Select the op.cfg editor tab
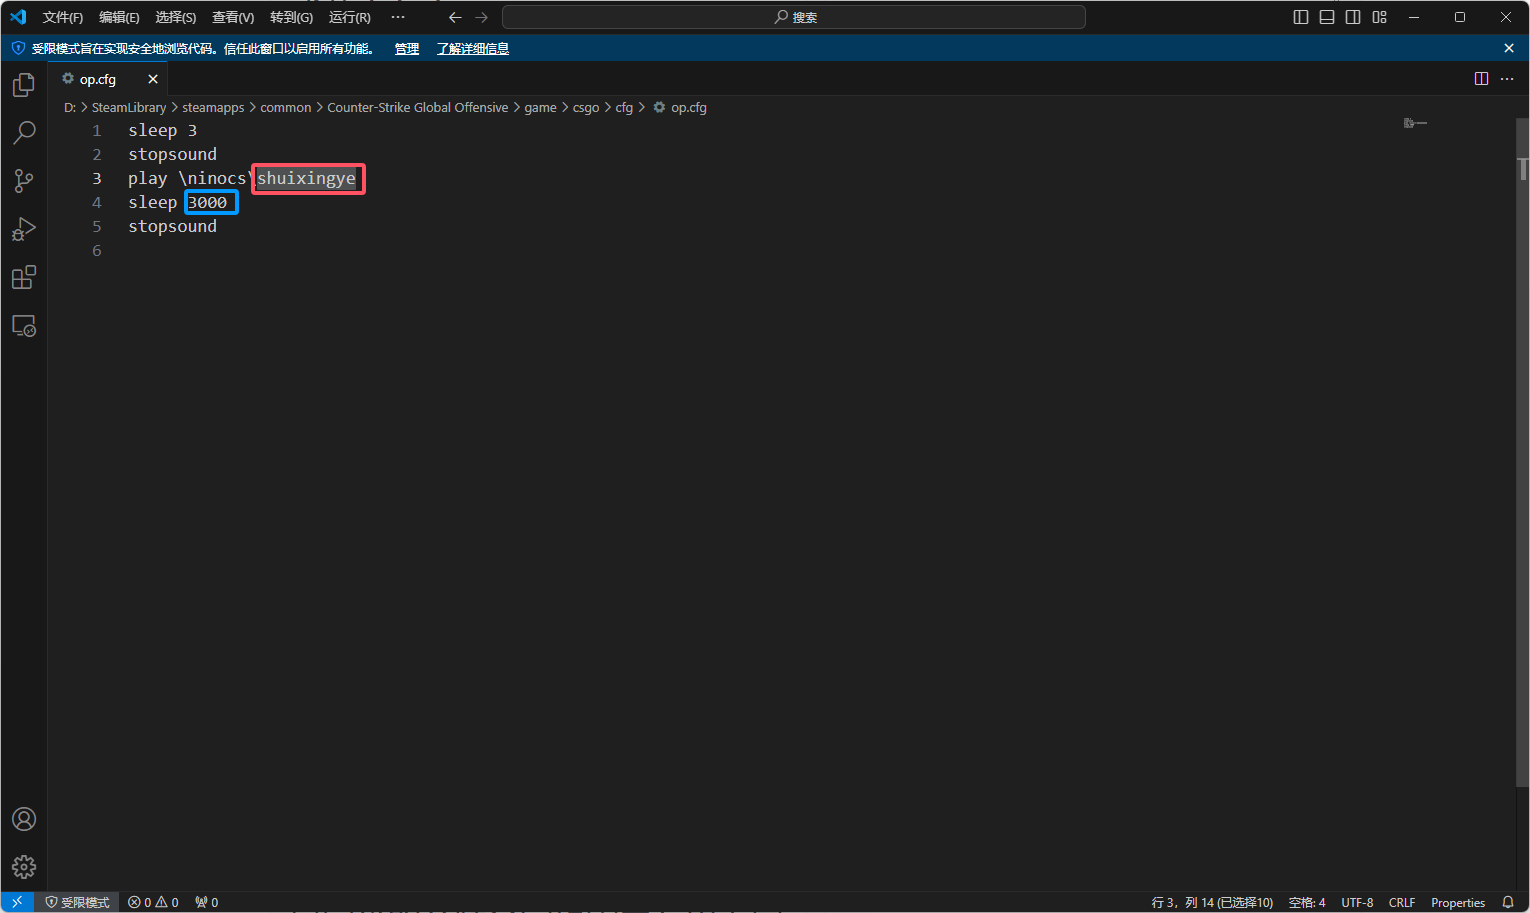Viewport: 1530px width, 913px height. click(98, 79)
